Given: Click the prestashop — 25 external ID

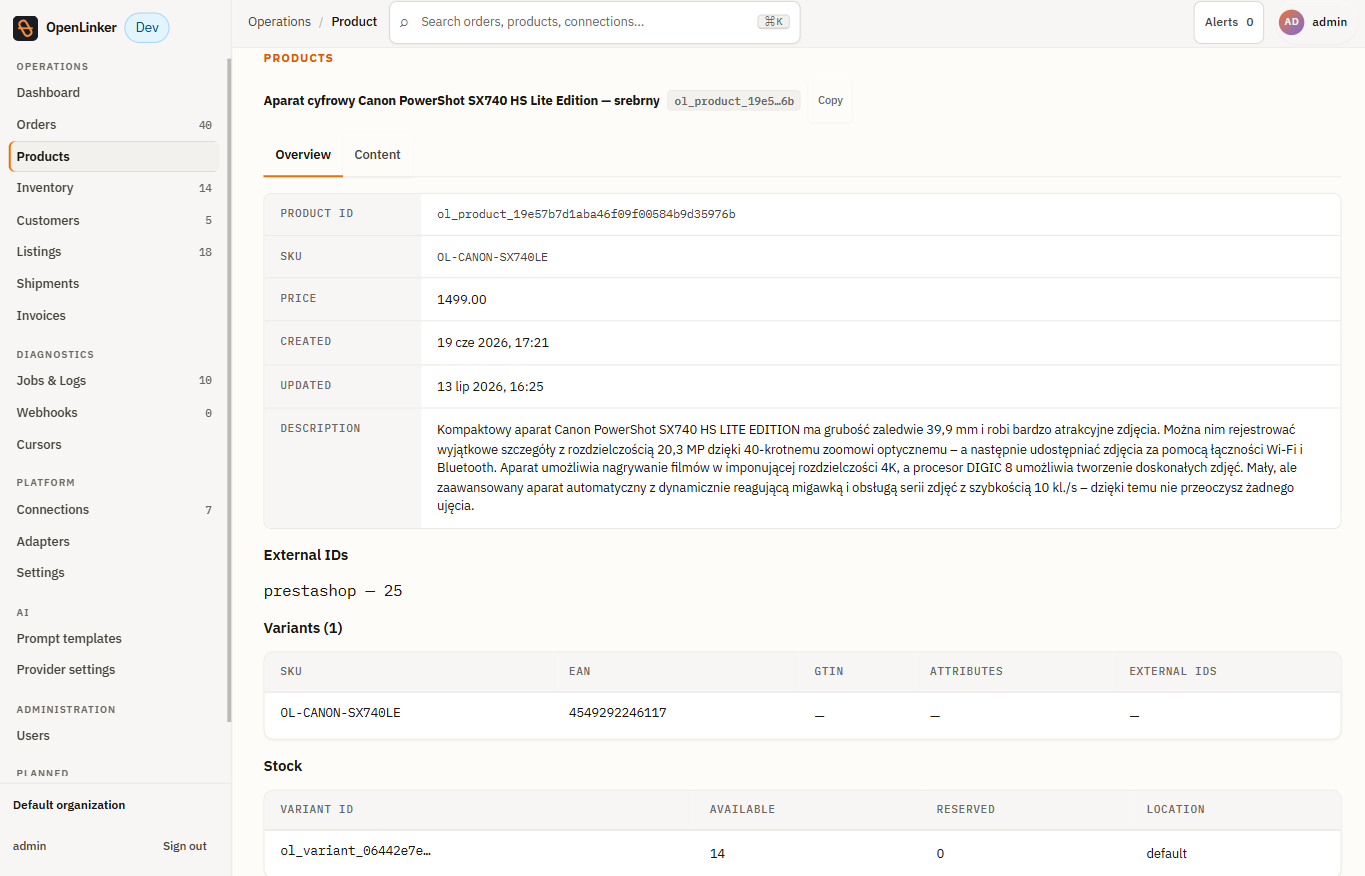Looking at the screenshot, I should click(333, 591).
